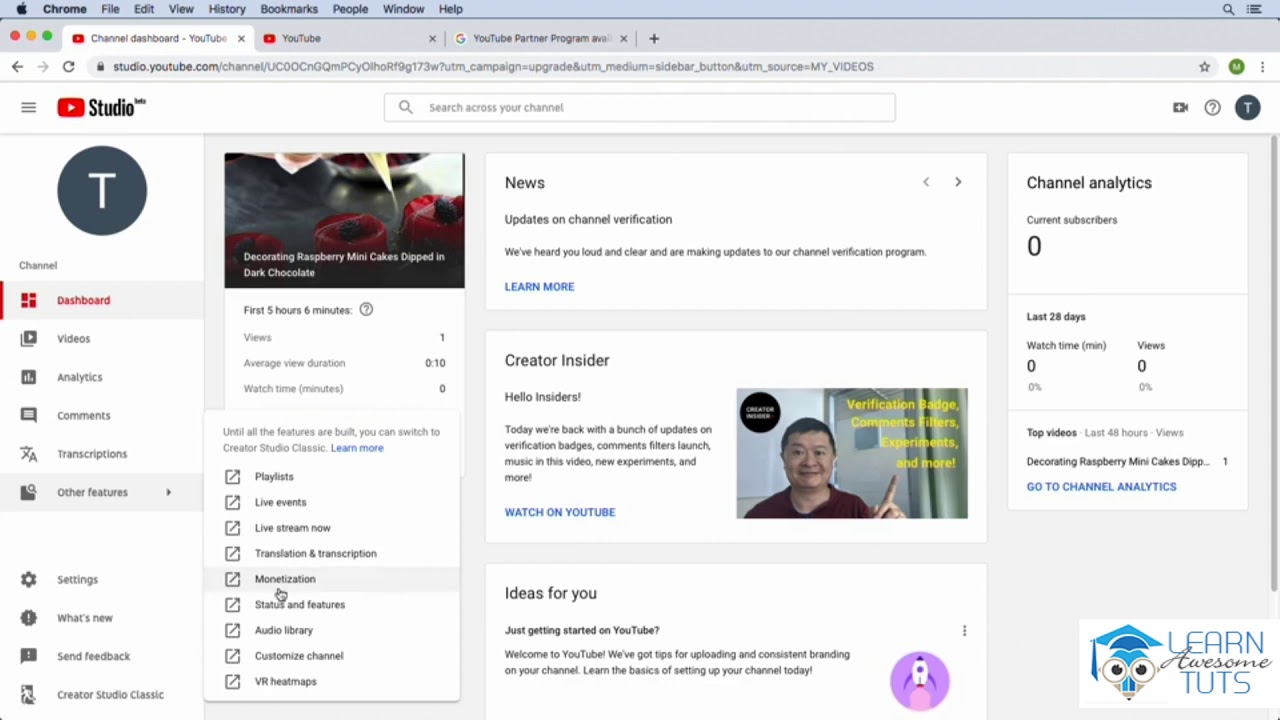Go to the previous News item

point(926,182)
